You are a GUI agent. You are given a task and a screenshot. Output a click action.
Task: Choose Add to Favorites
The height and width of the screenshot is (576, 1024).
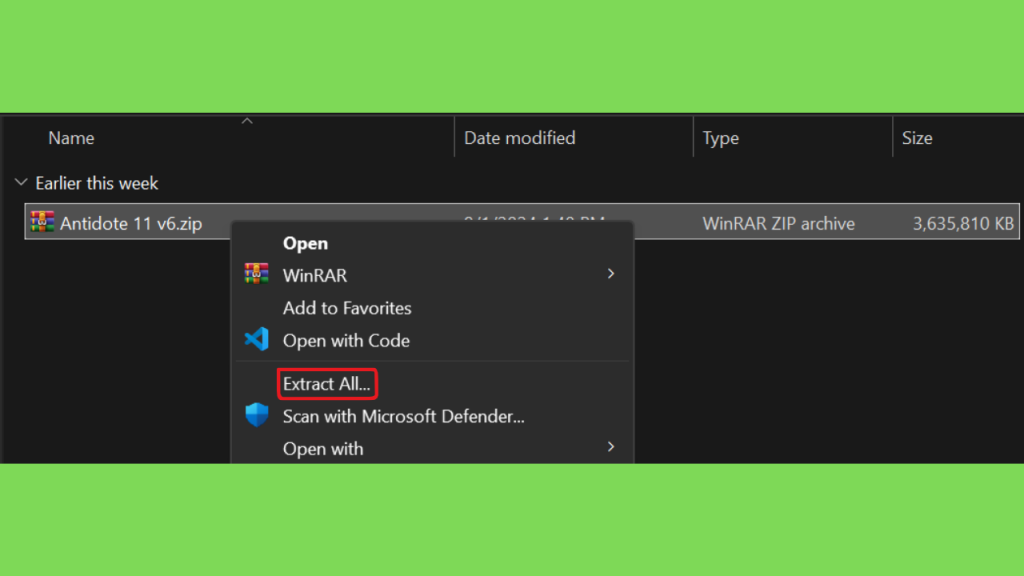coord(347,308)
